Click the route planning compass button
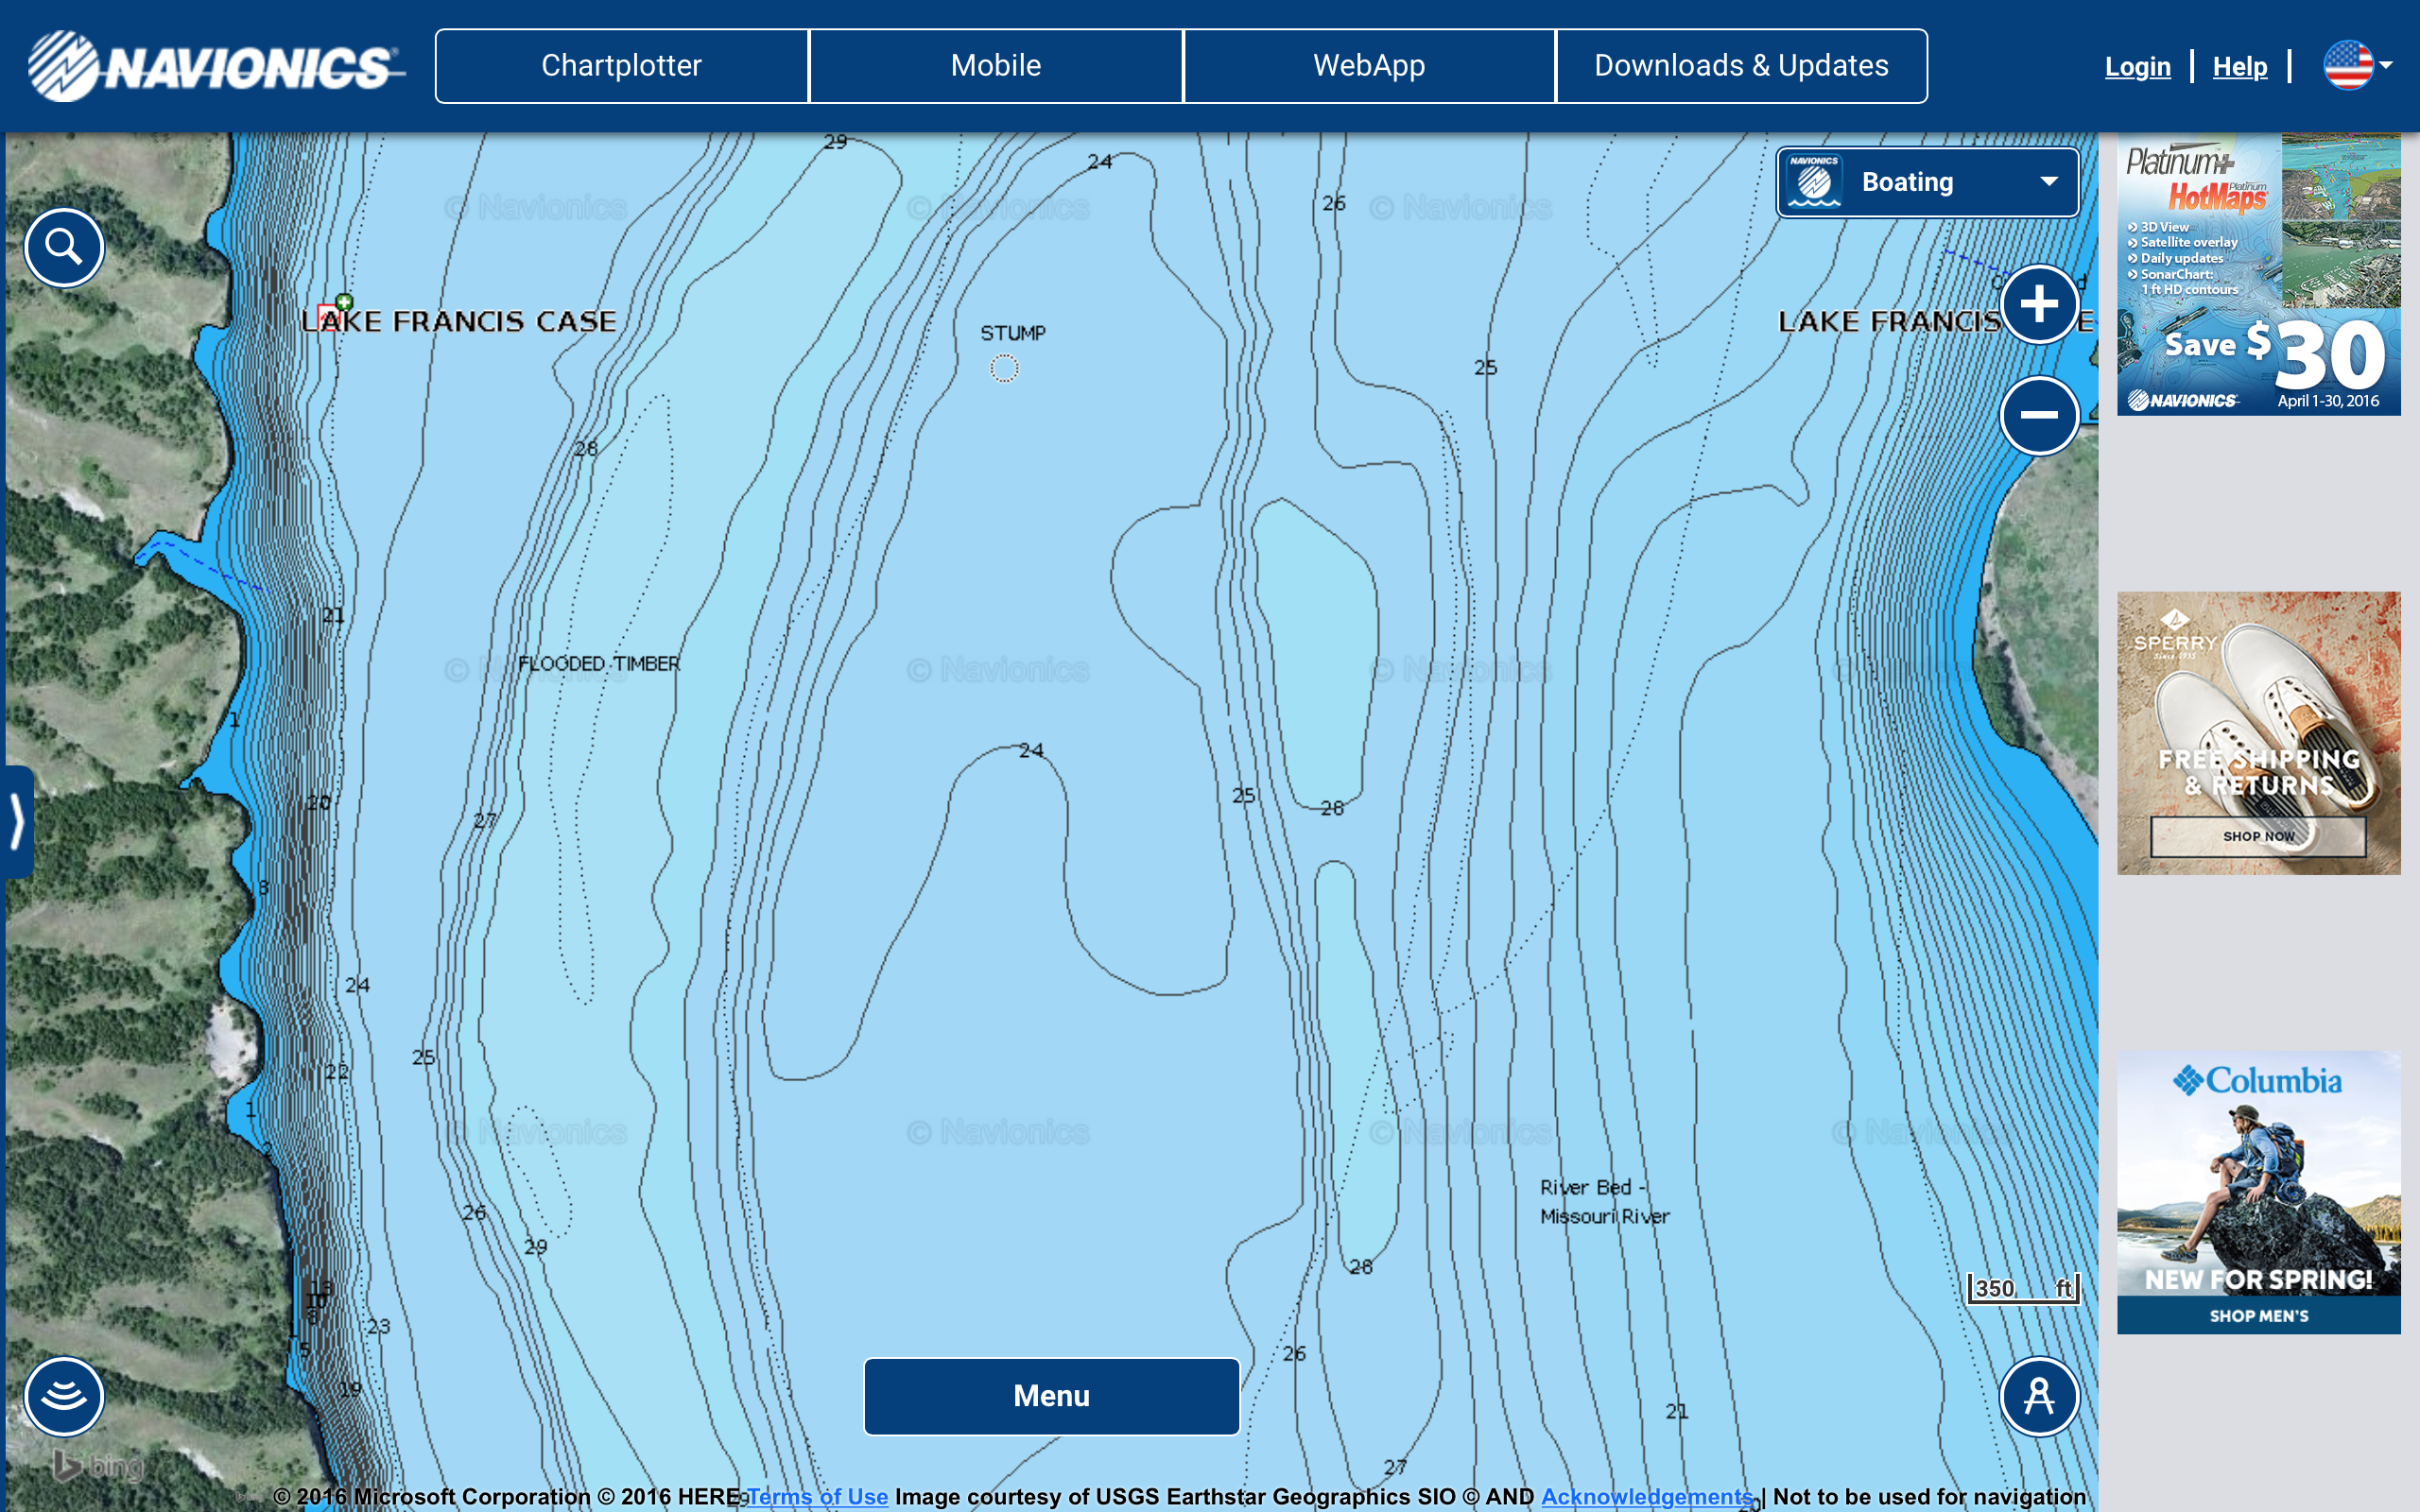The height and width of the screenshot is (1512, 2420). tap(2039, 1396)
